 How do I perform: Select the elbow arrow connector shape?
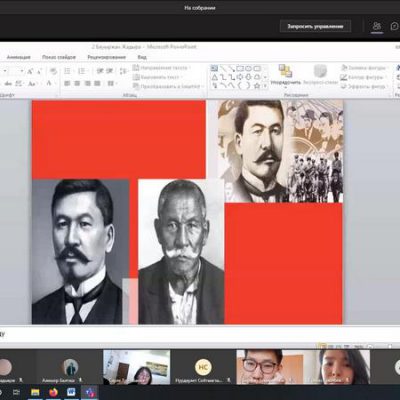tap(231, 77)
